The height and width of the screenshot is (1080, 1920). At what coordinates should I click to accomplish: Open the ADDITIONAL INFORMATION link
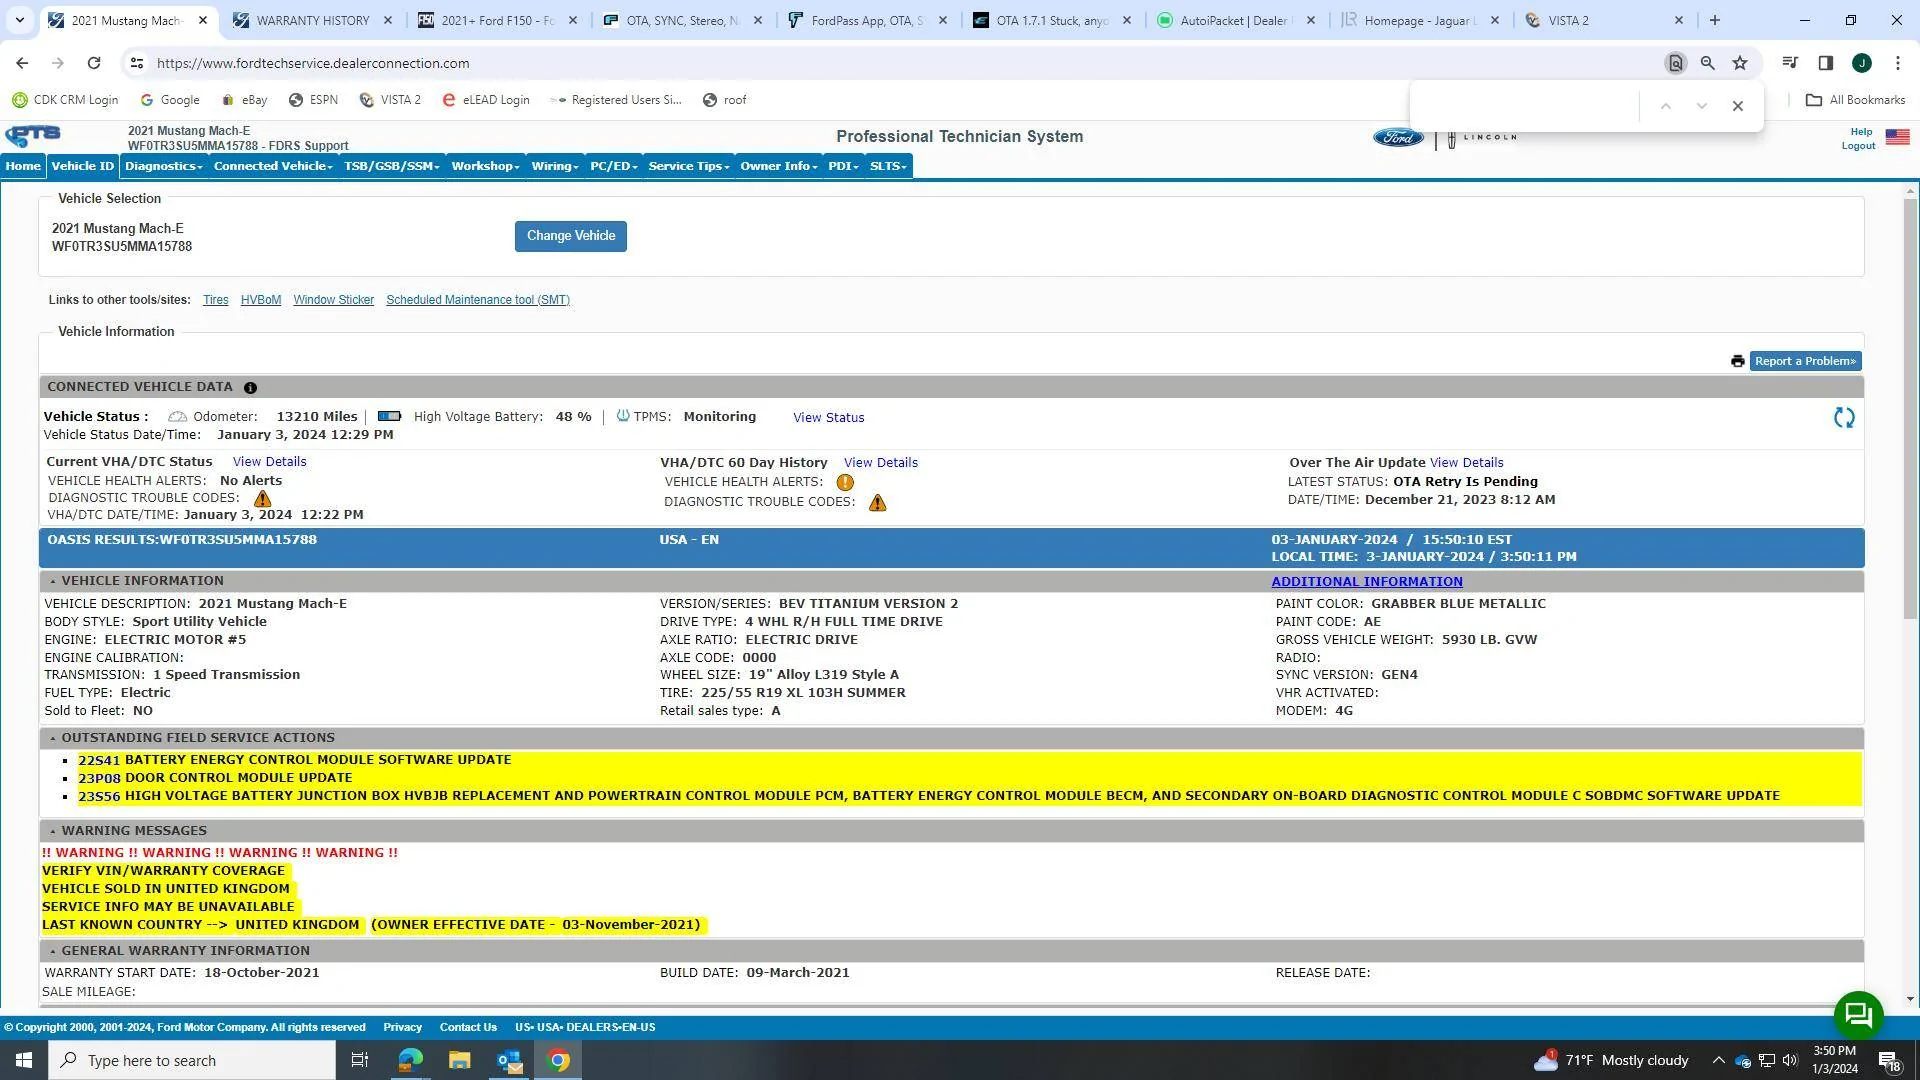click(1366, 582)
